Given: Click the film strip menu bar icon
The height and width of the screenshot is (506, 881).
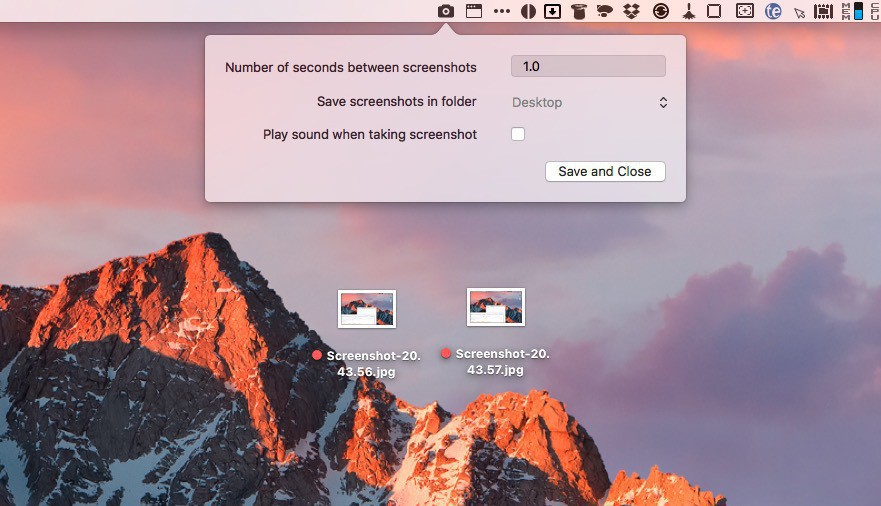Looking at the screenshot, I should pos(823,11).
